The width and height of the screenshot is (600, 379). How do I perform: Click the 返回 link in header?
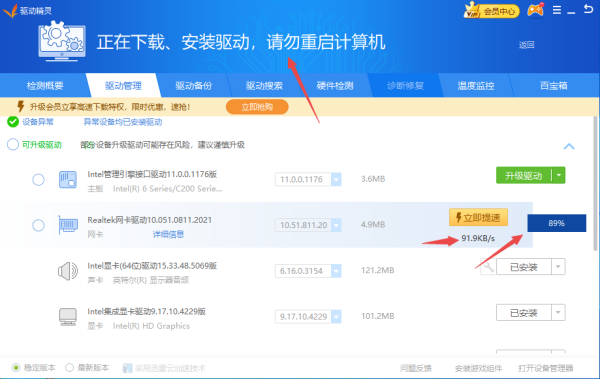(527, 45)
